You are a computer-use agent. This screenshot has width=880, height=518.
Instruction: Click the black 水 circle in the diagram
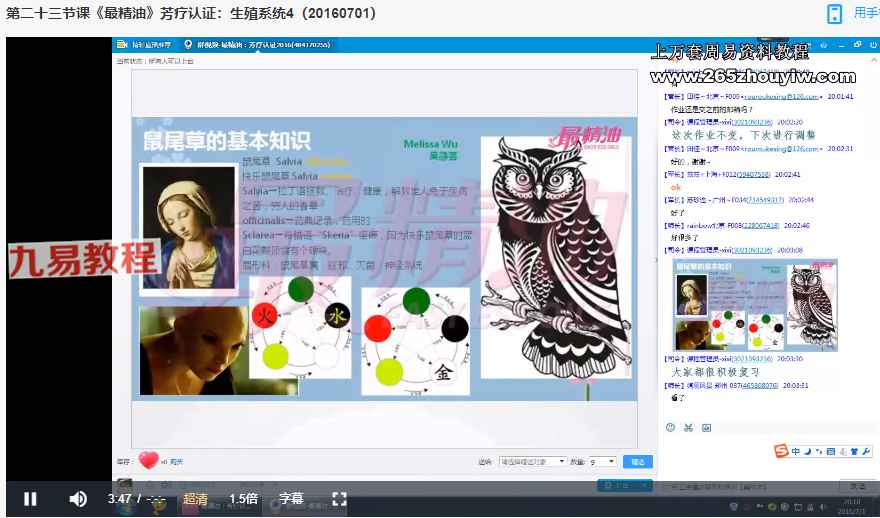[x=337, y=315]
